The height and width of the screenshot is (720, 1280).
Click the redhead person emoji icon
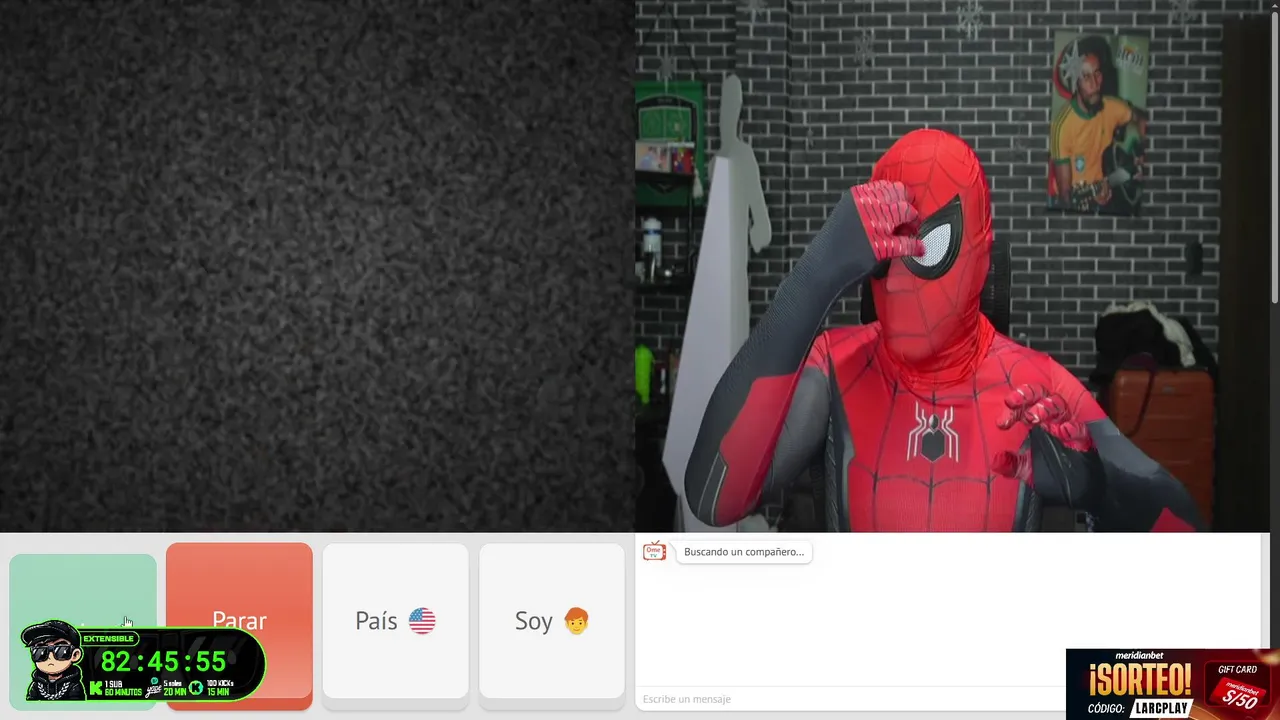(x=576, y=621)
